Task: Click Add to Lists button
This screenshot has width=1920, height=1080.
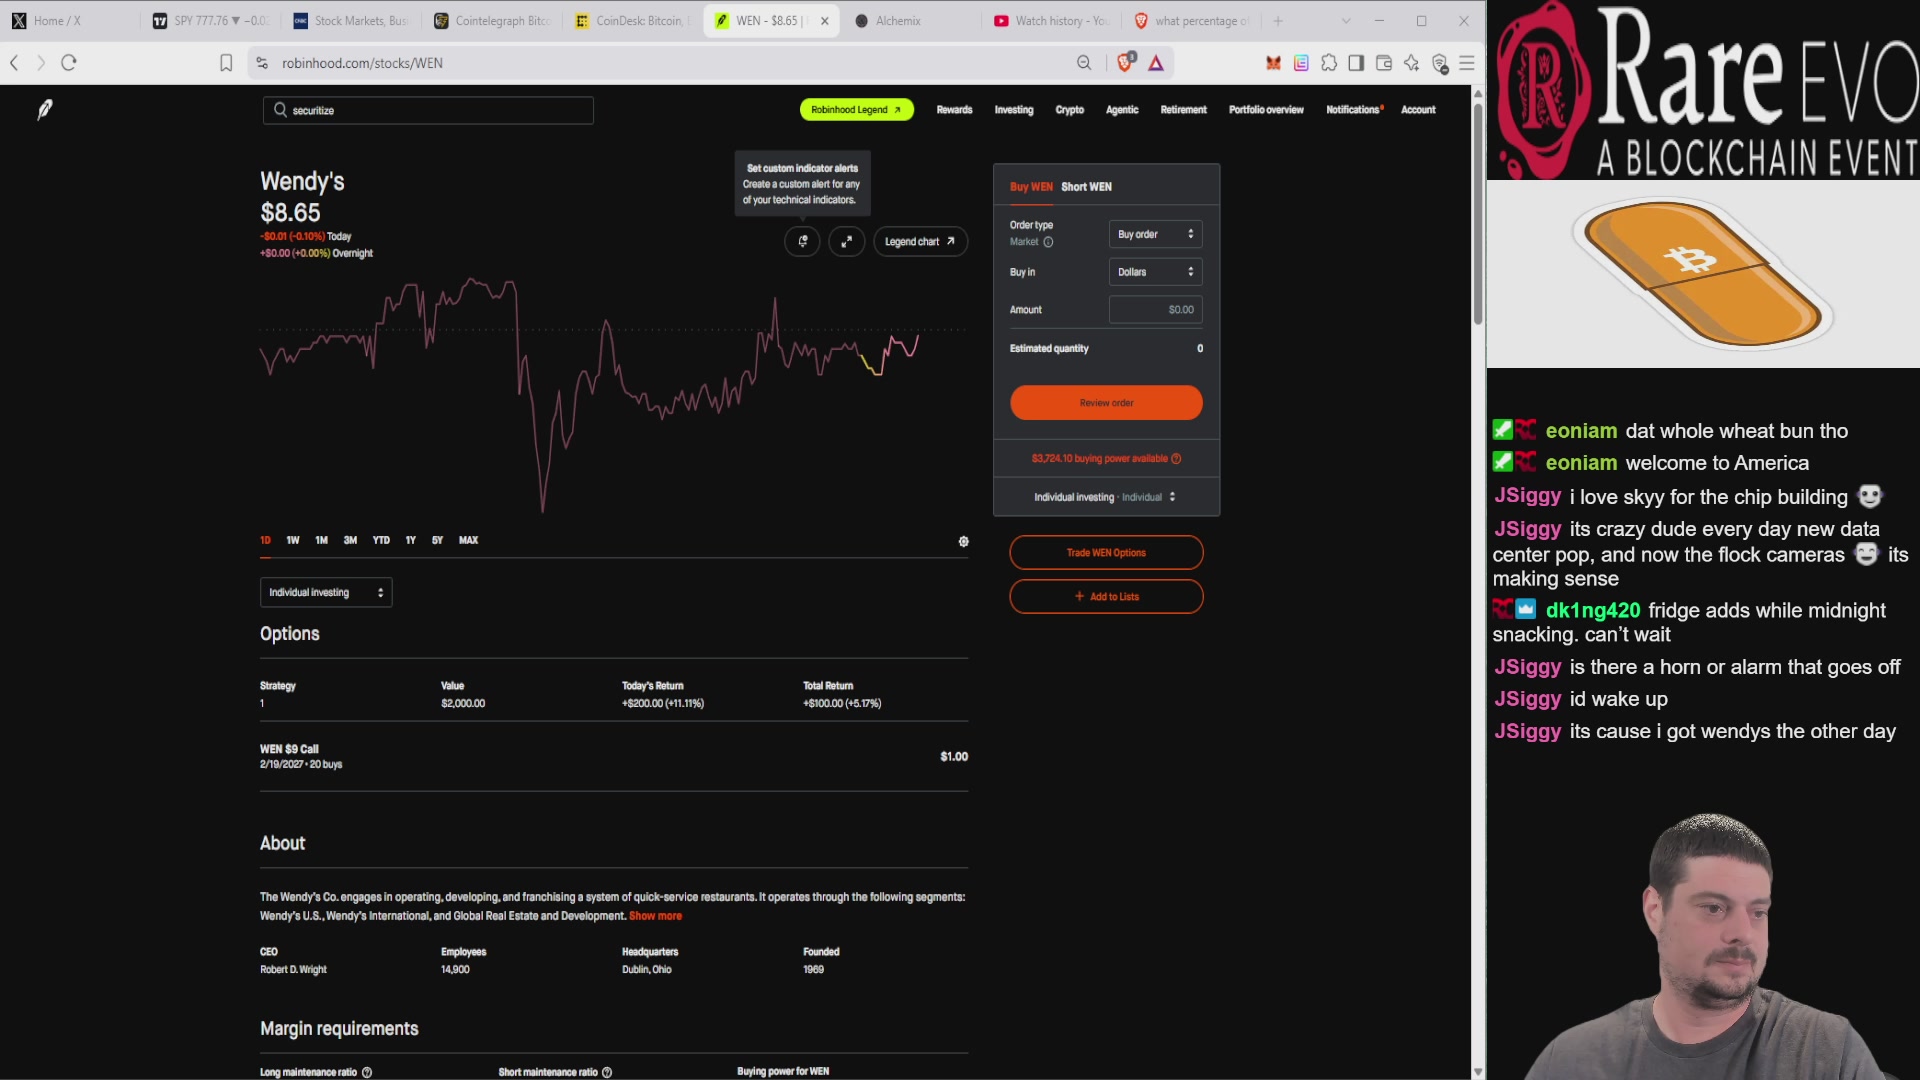Action: tap(1106, 597)
